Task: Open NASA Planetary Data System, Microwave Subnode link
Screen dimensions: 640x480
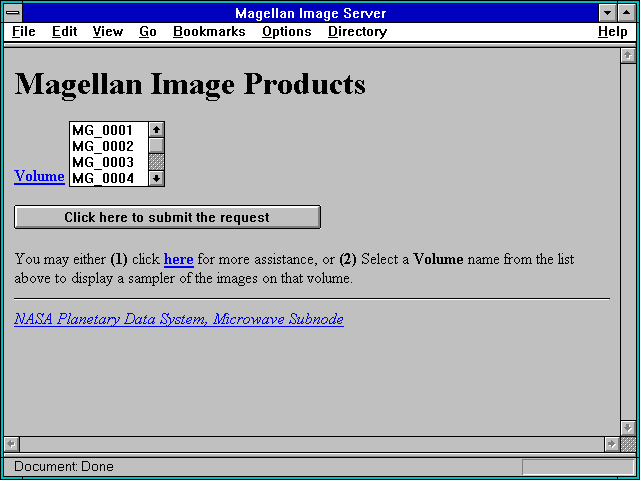Action: (x=179, y=319)
